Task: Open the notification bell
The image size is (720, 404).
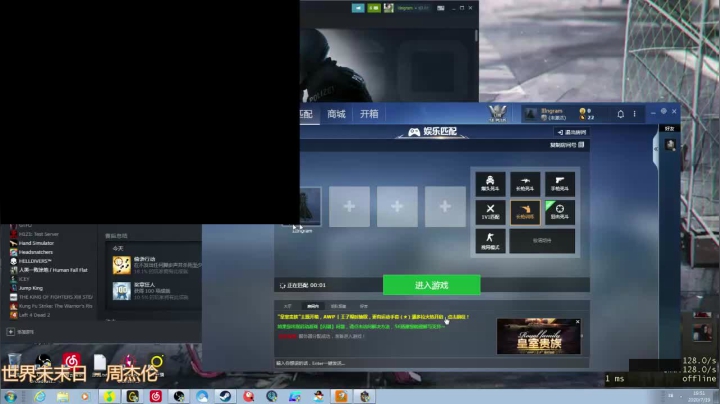Action: (620, 114)
